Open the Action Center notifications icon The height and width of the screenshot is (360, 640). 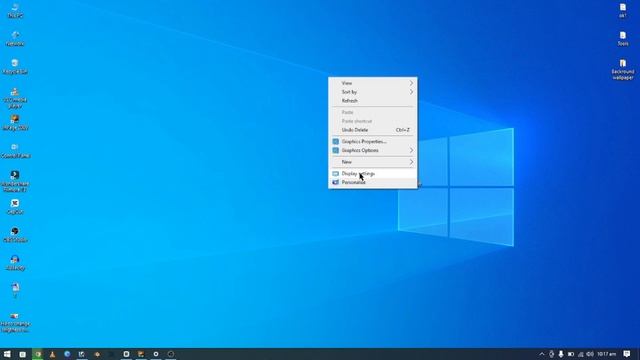(x=627, y=354)
